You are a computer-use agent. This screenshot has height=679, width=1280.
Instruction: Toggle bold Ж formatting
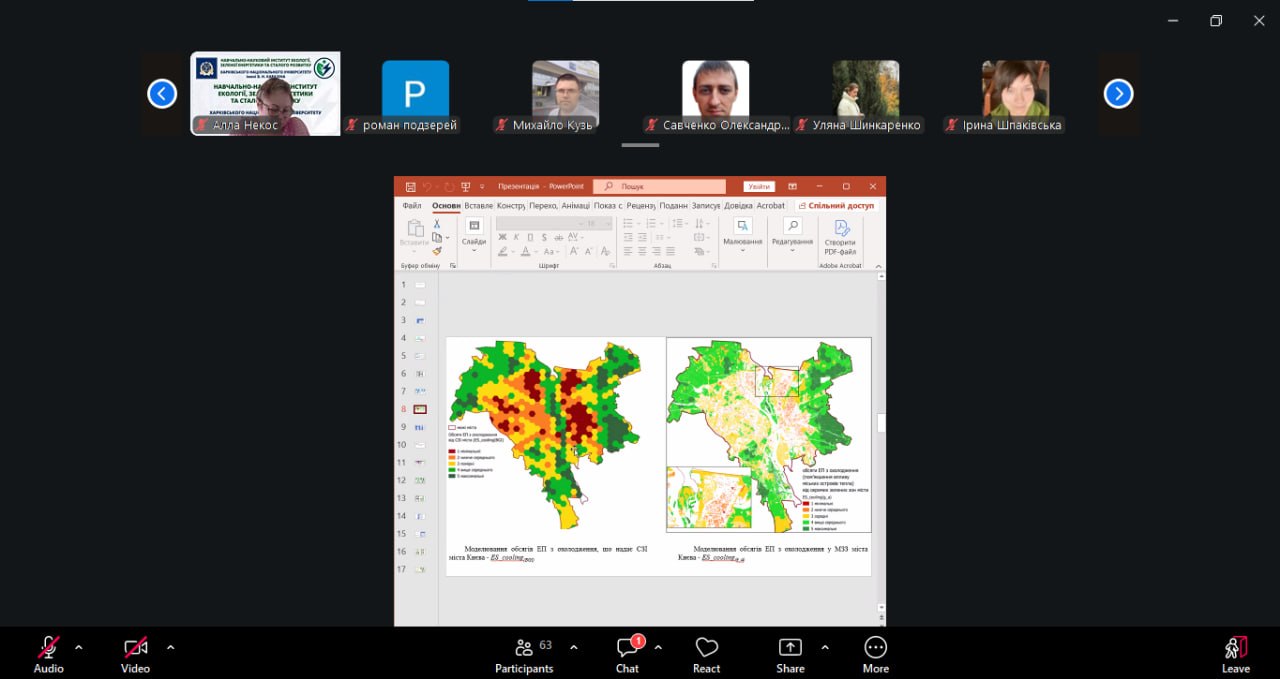[x=503, y=237]
